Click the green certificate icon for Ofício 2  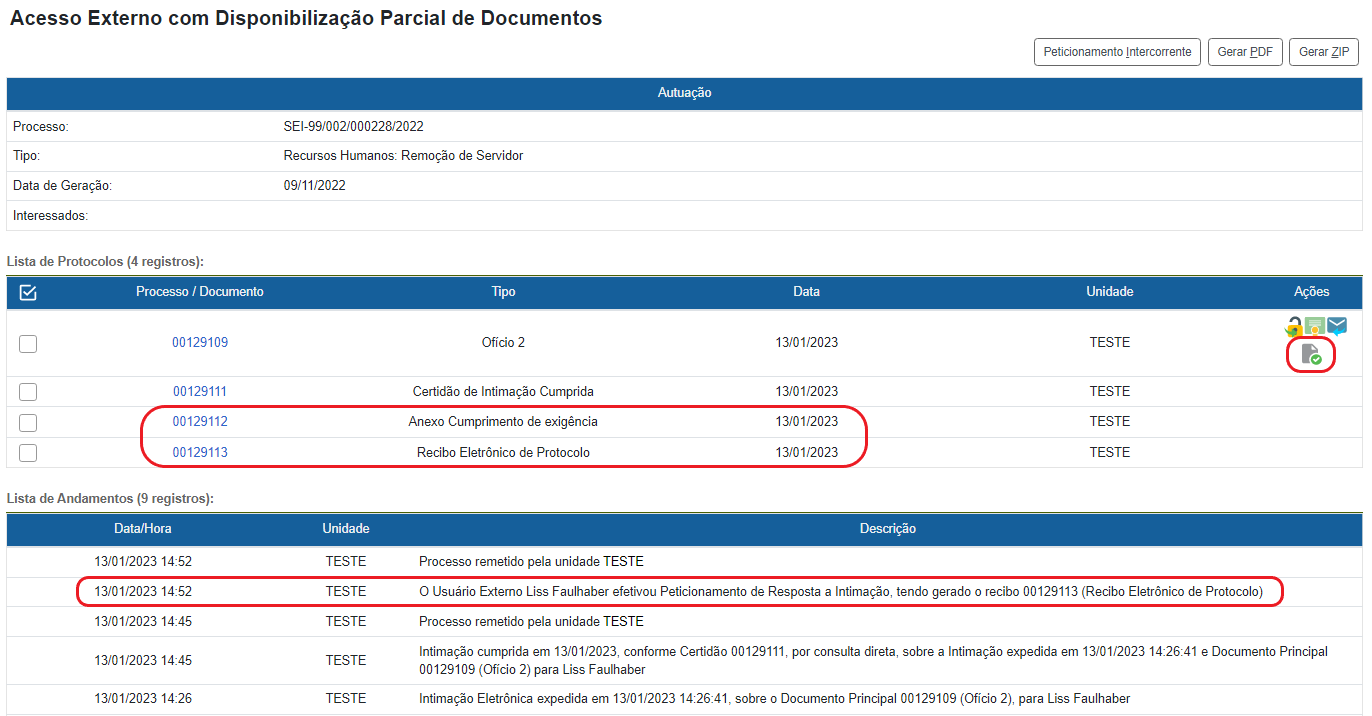point(1315,326)
